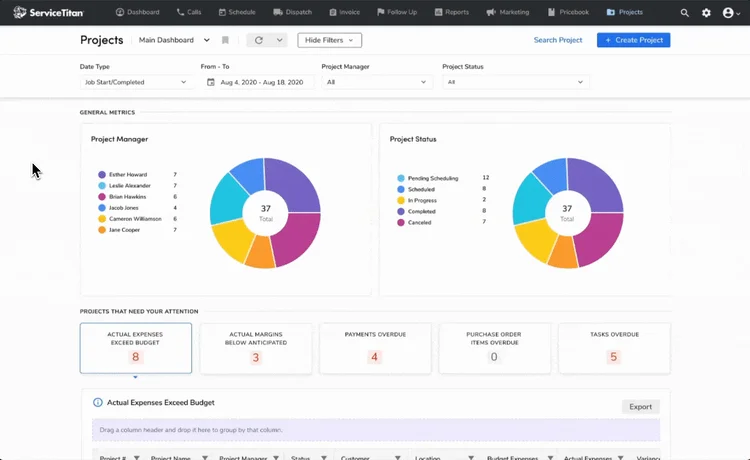
Task: Open the Project Manager filter dropdown
Action: pos(376,82)
